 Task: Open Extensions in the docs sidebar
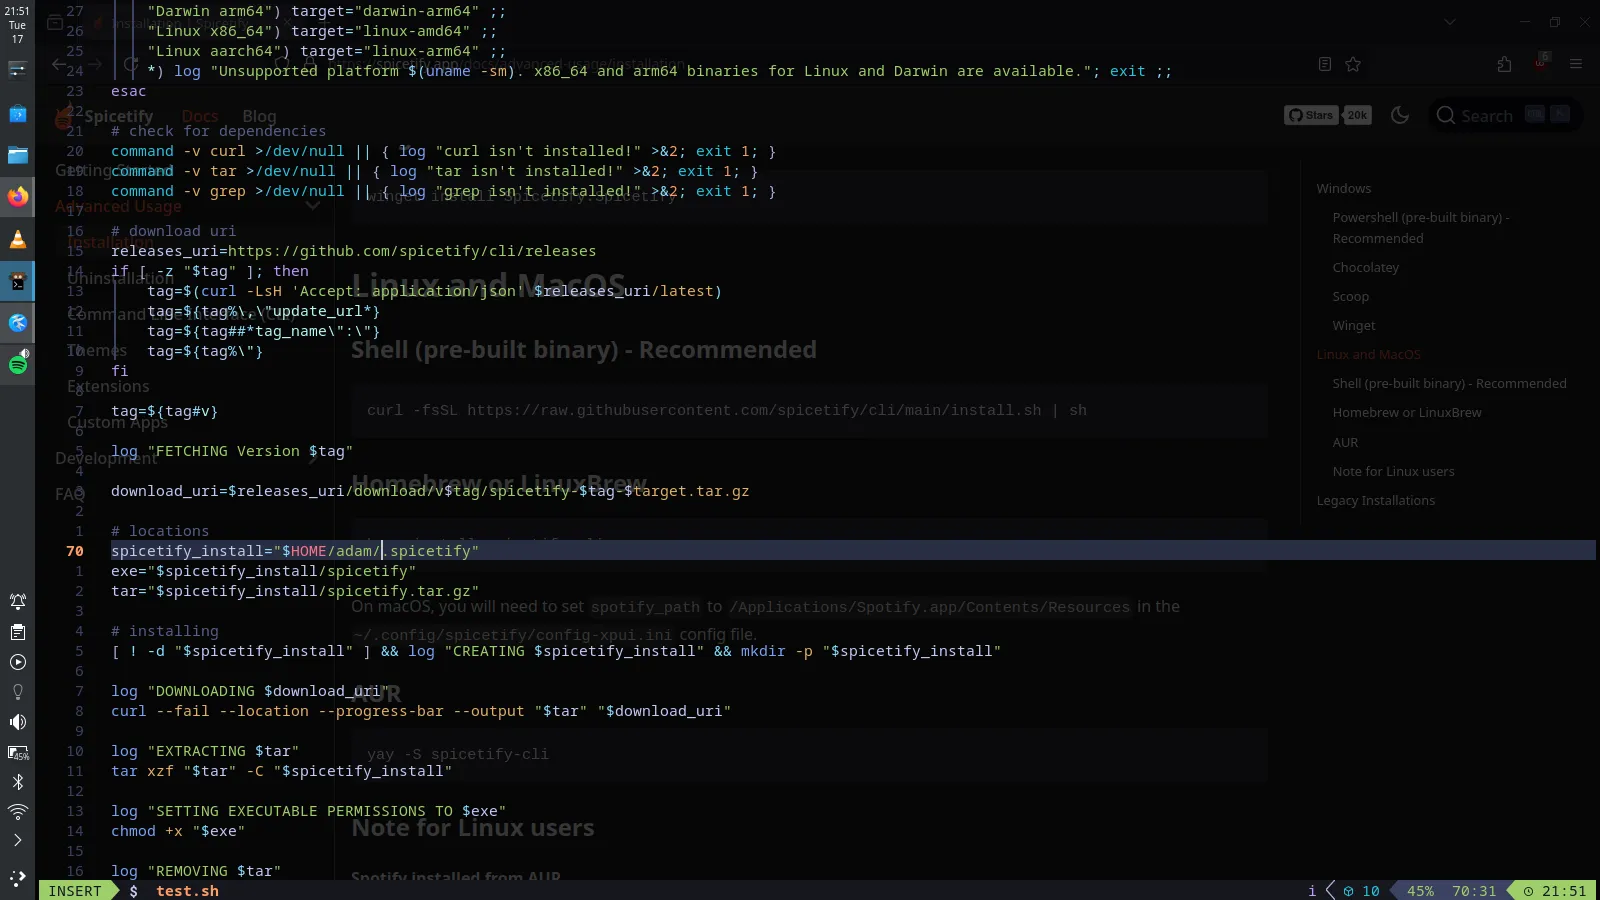click(108, 386)
